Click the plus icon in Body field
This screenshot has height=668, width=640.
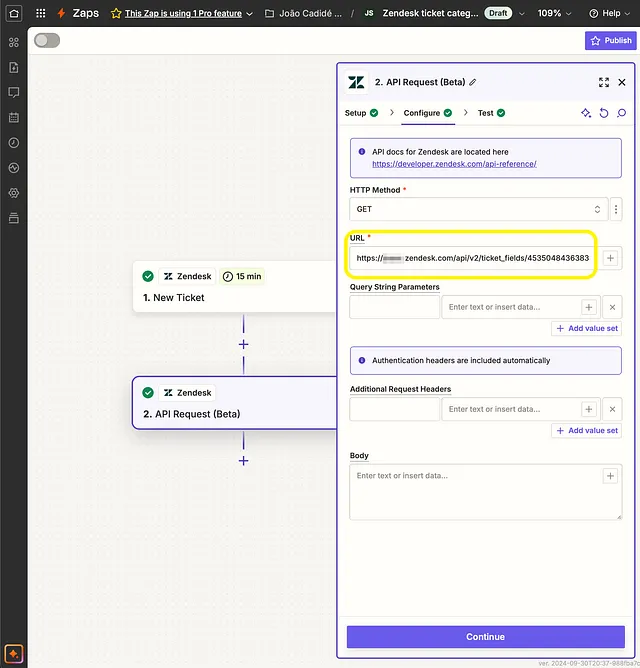pyautogui.click(x=610, y=476)
